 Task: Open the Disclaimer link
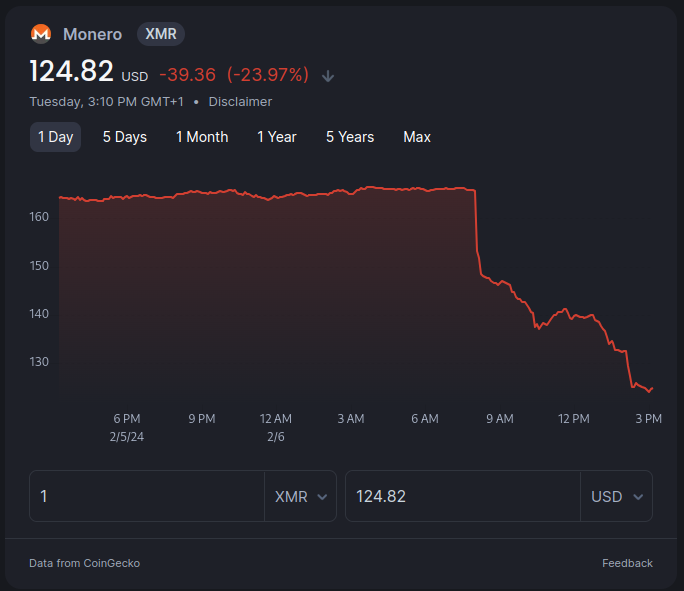click(x=240, y=101)
